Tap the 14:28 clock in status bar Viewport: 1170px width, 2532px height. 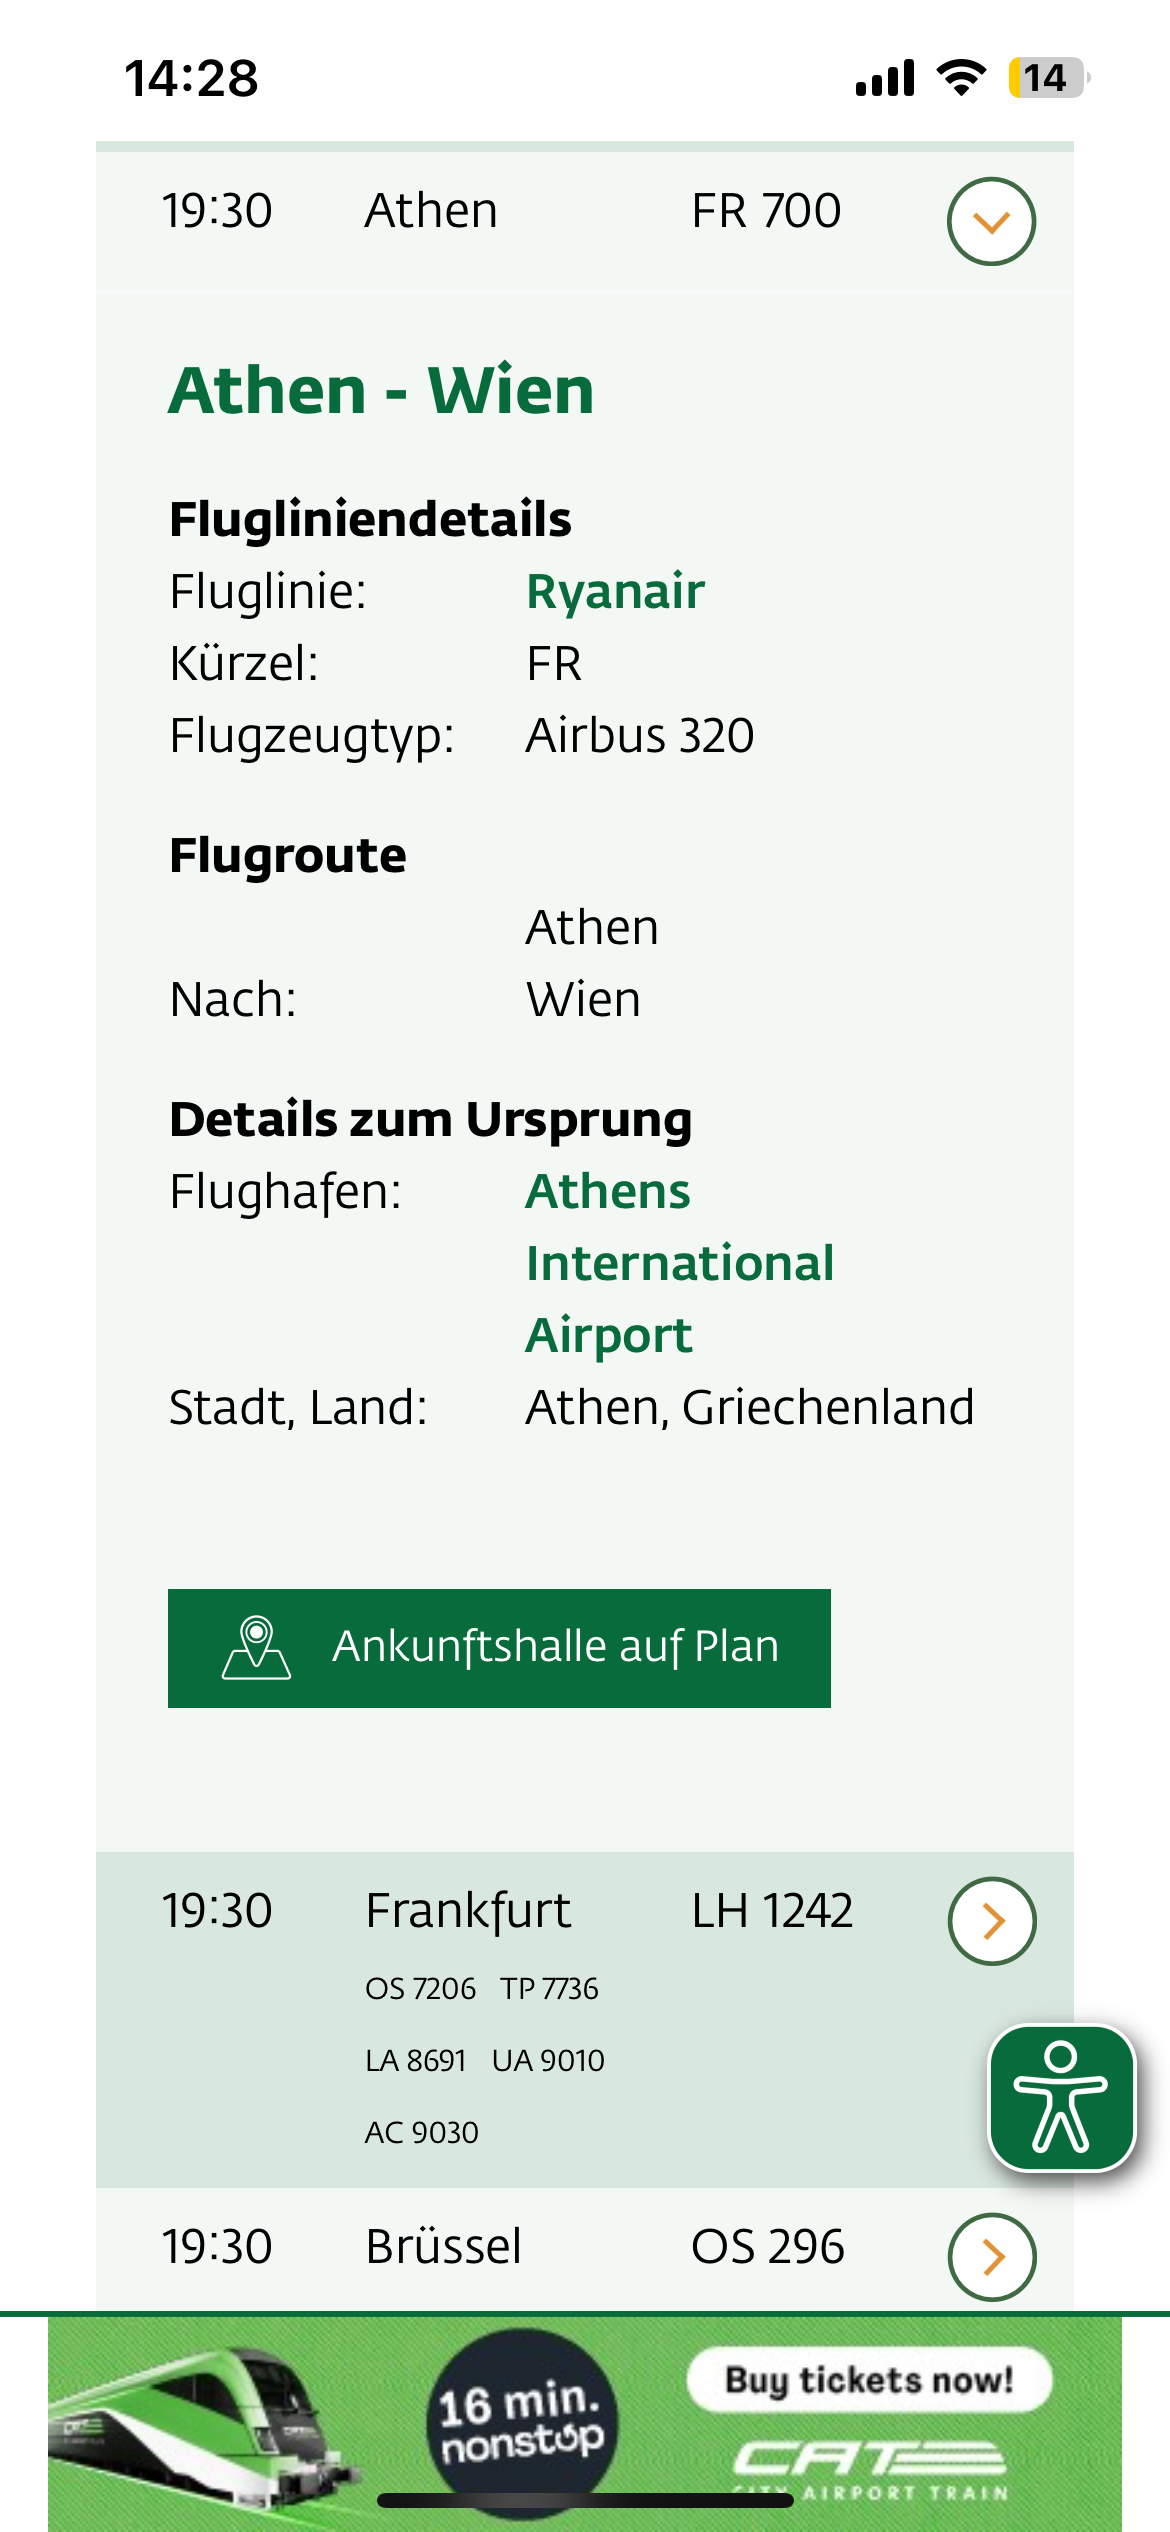point(191,78)
